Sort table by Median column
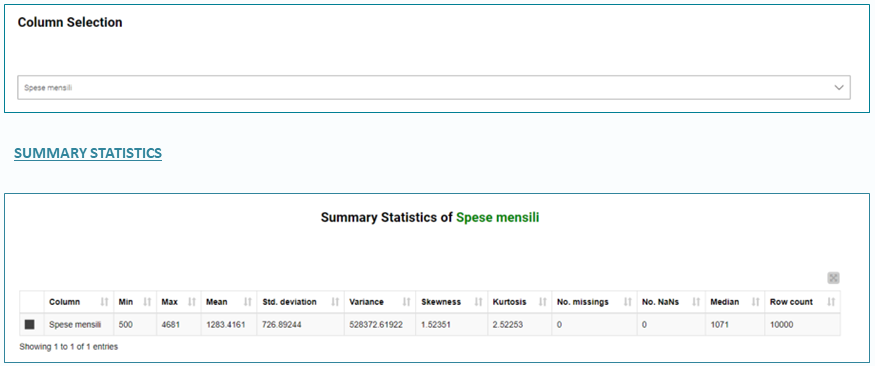This screenshot has width=875, height=366. [x=735, y=302]
